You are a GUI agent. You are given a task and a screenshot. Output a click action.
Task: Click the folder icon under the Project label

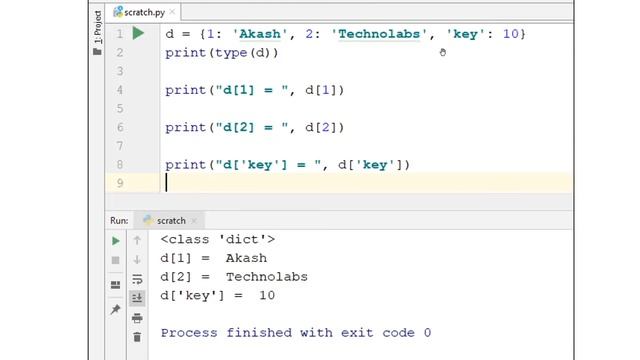(x=97, y=52)
